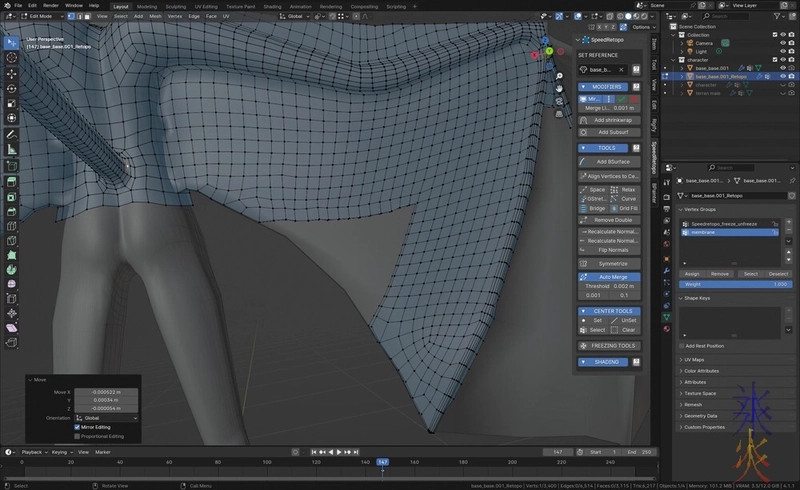Pick the Measure tool
The image size is (800, 490).
[11, 149]
